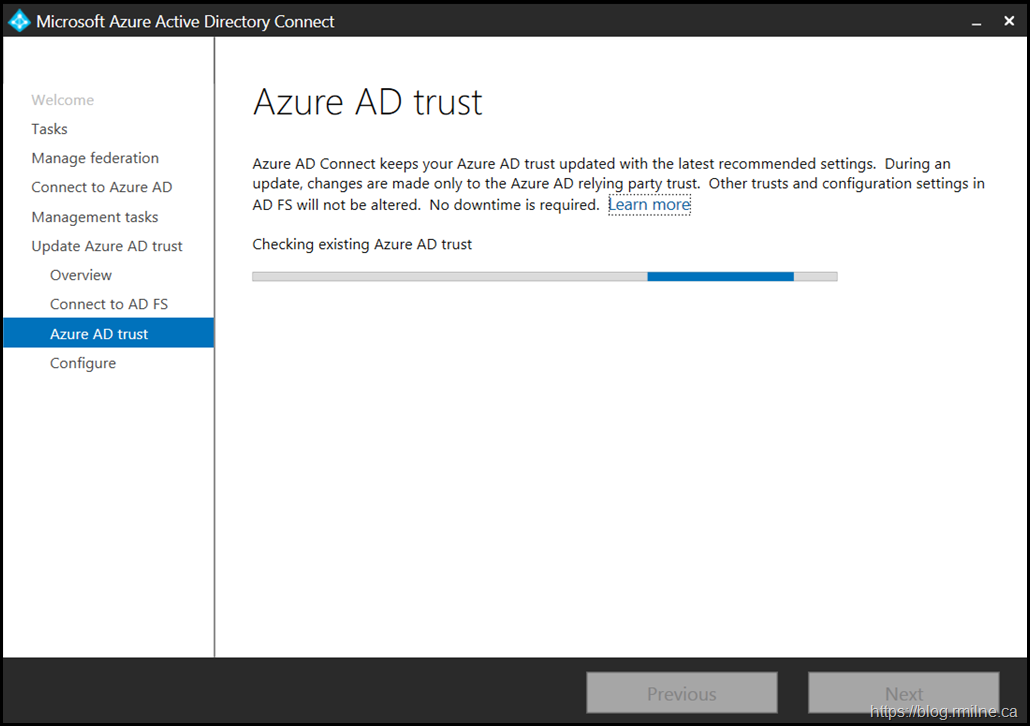Minimize the Azure AD Connect window
The width and height of the screenshot is (1030, 726).
pos(974,21)
